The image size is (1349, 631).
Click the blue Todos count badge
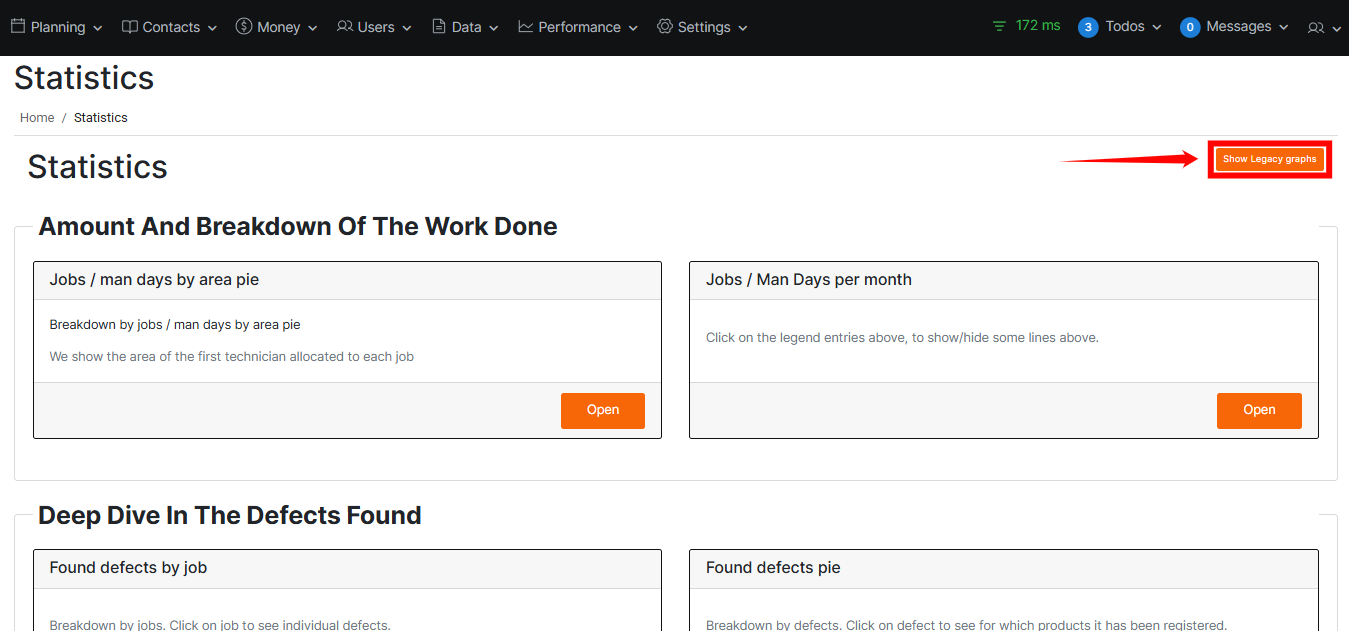pos(1088,27)
